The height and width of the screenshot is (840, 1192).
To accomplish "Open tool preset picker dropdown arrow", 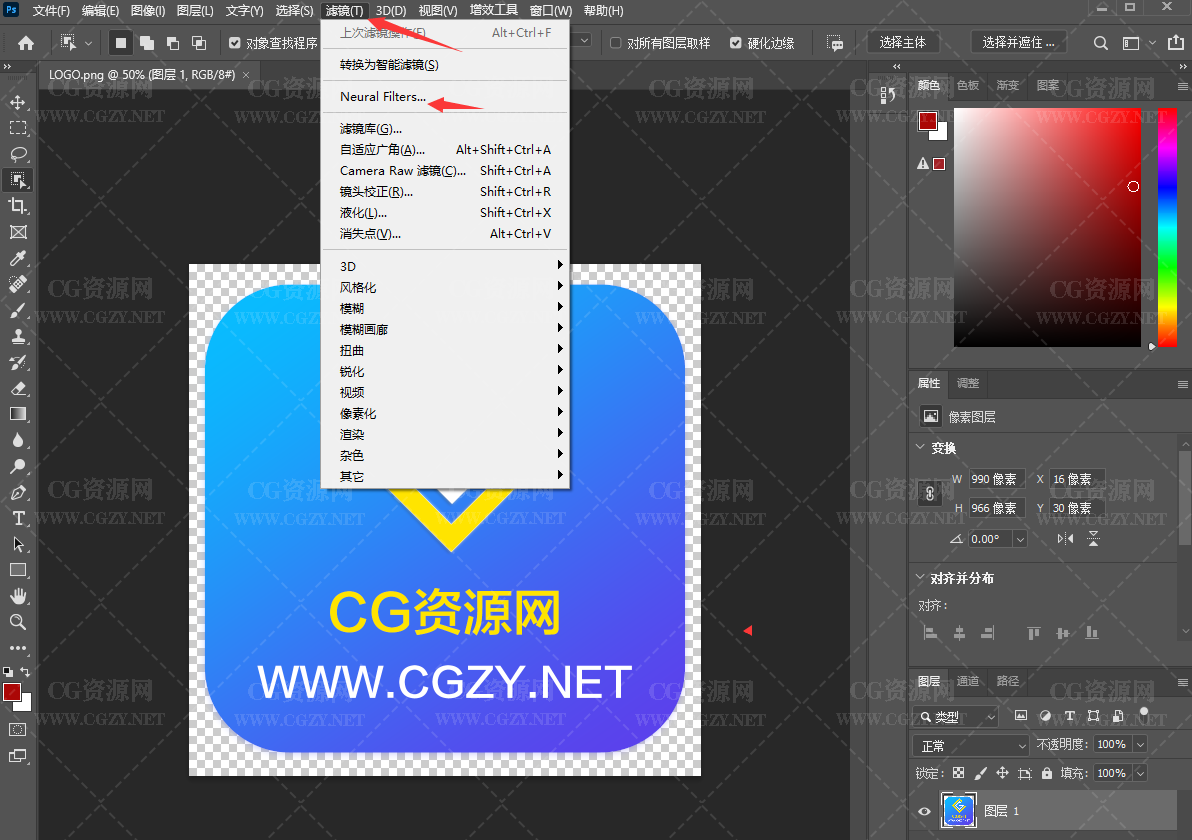I will [x=88, y=43].
